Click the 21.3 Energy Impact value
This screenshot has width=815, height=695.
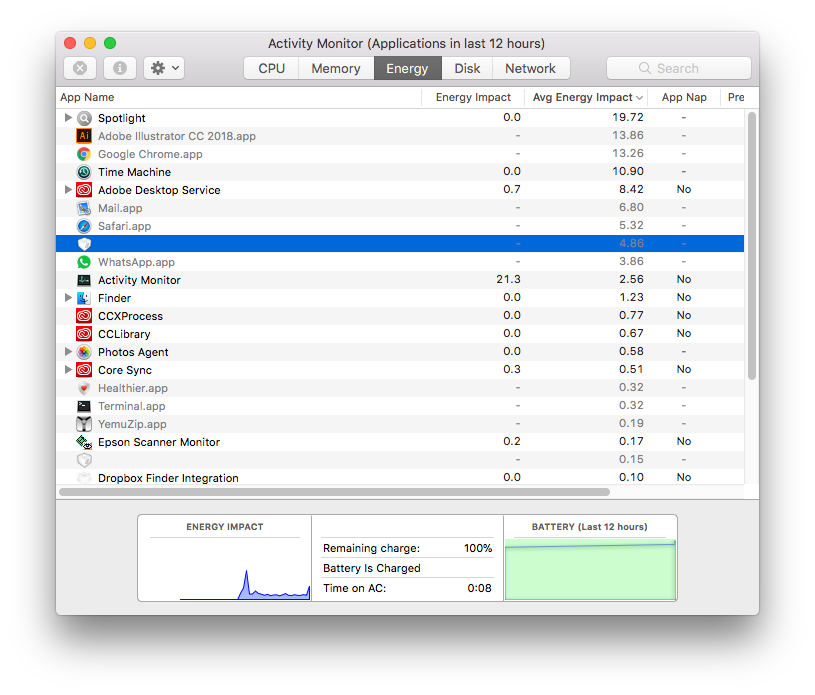click(x=508, y=280)
